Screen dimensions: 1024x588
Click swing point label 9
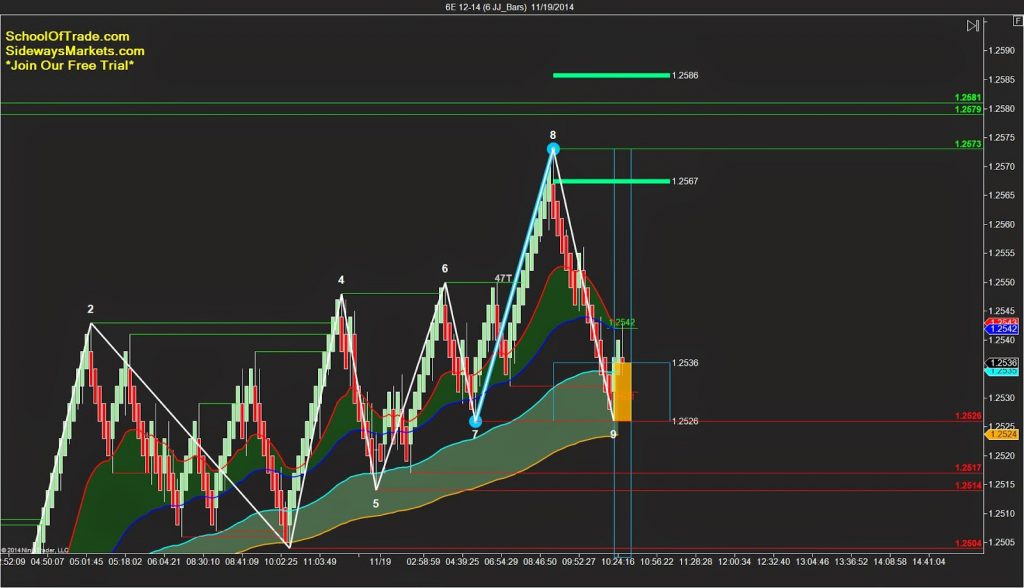coord(613,434)
